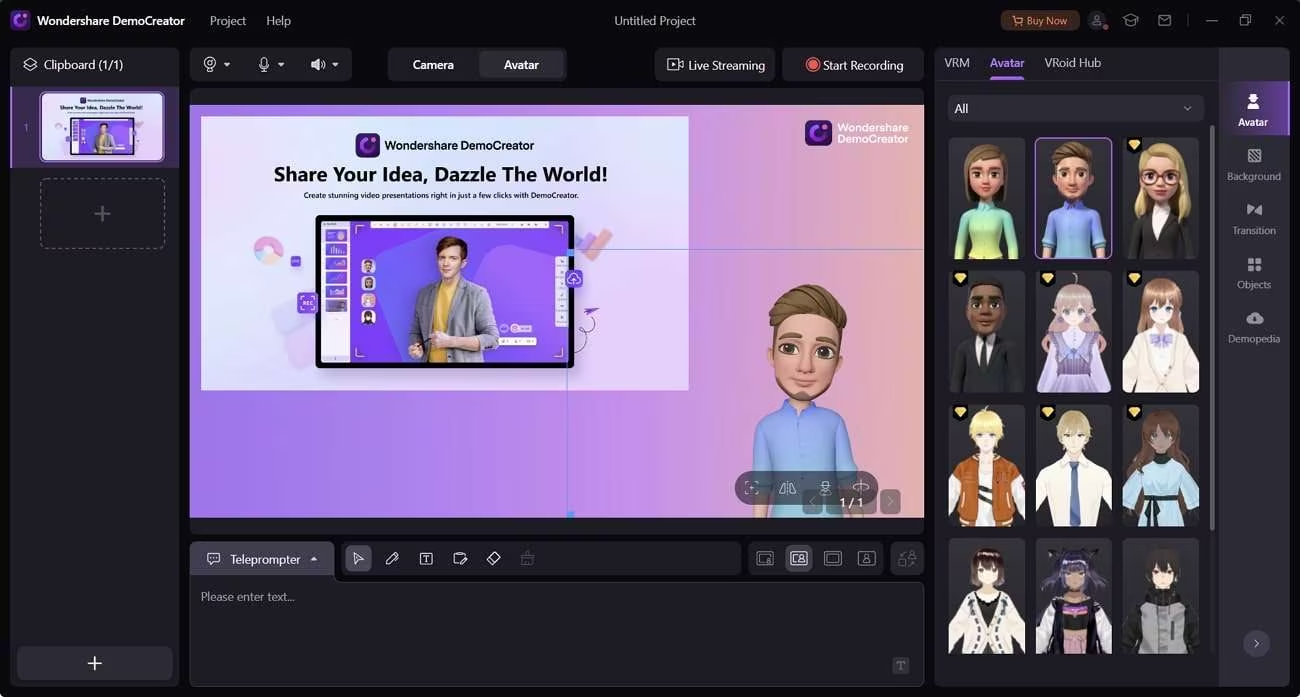This screenshot has width=1300, height=697.
Task: Expand the microphone settings dropdown
Action: 271,65
